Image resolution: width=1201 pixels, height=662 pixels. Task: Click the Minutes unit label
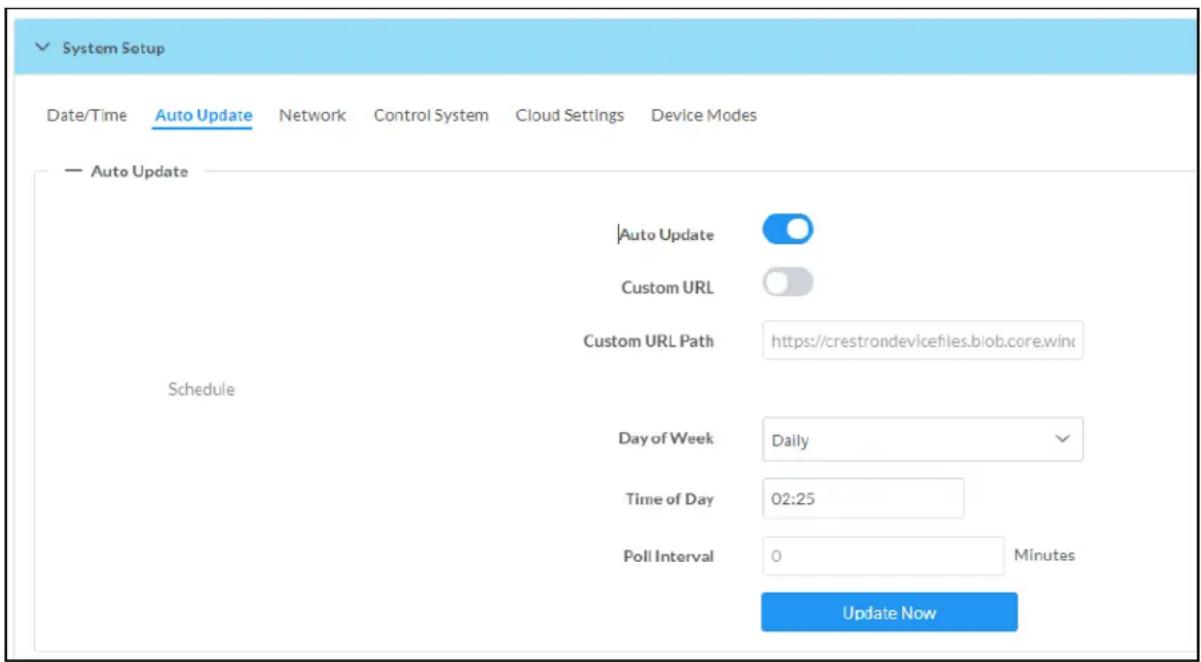1044,555
